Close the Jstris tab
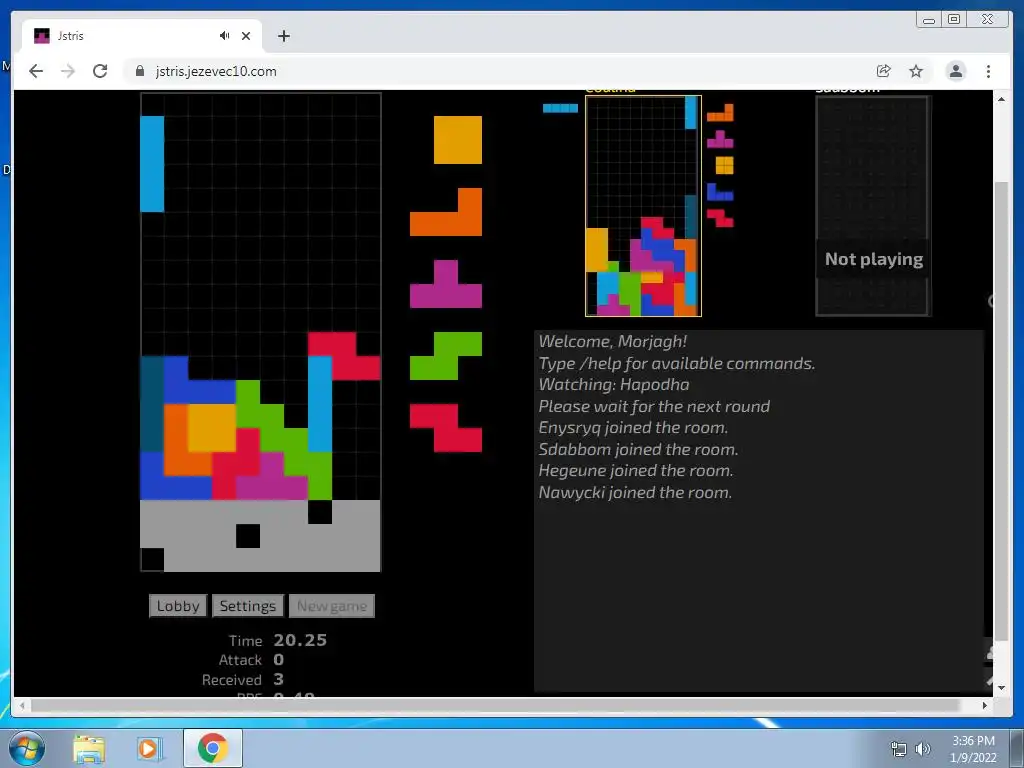 point(246,36)
